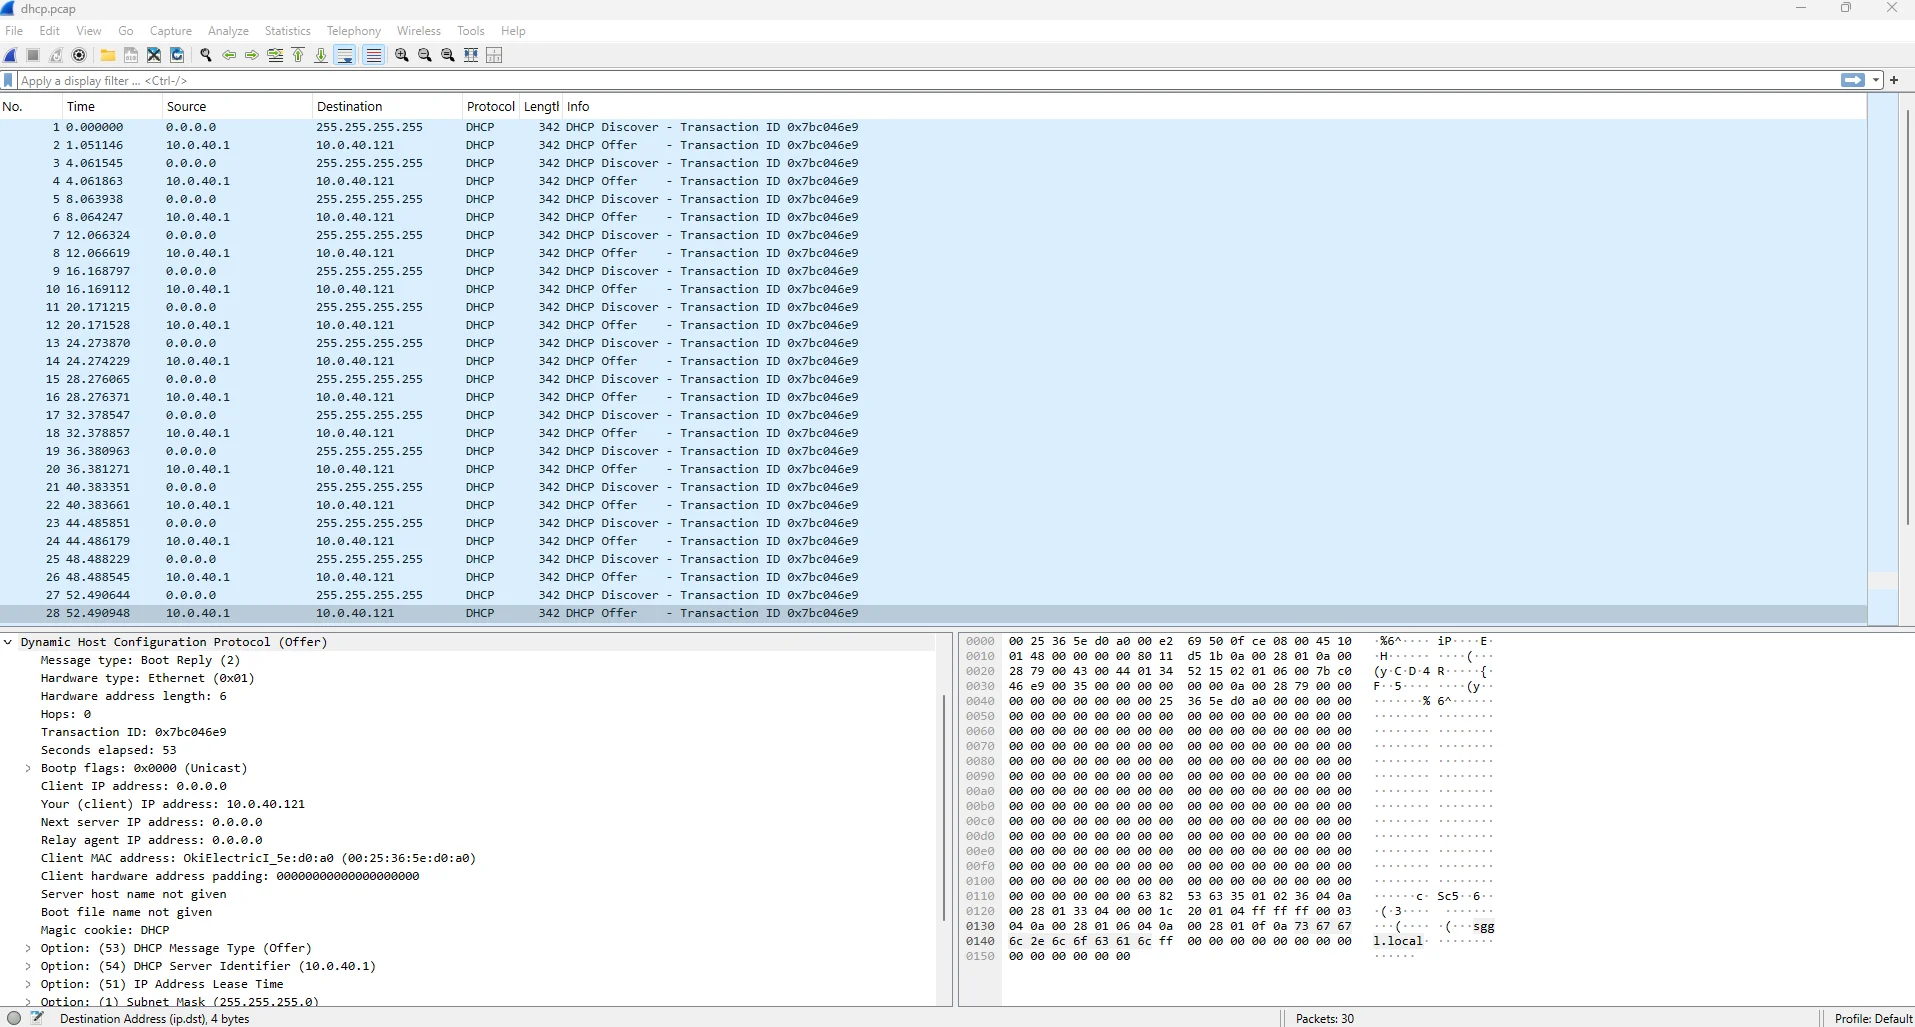The width and height of the screenshot is (1915, 1027).
Task: Zoom out the main window text
Action: (425, 55)
